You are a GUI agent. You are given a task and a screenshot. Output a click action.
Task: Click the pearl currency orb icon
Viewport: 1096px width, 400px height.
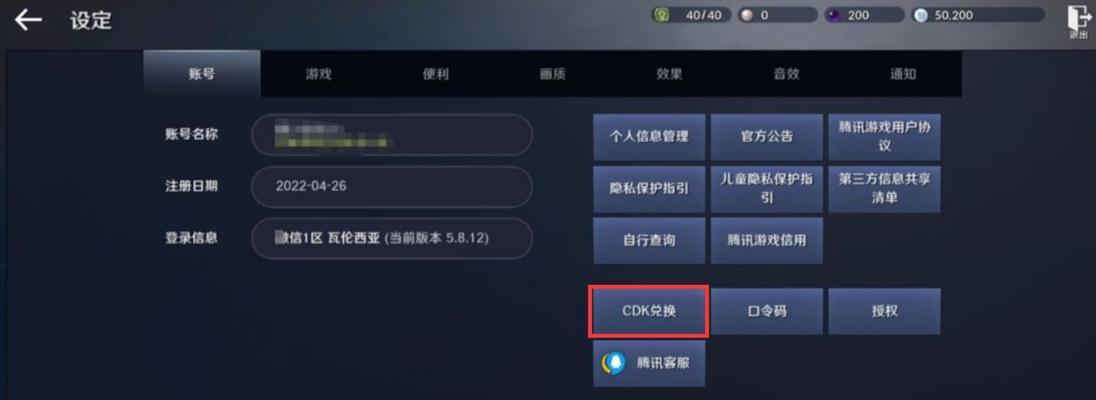click(747, 15)
